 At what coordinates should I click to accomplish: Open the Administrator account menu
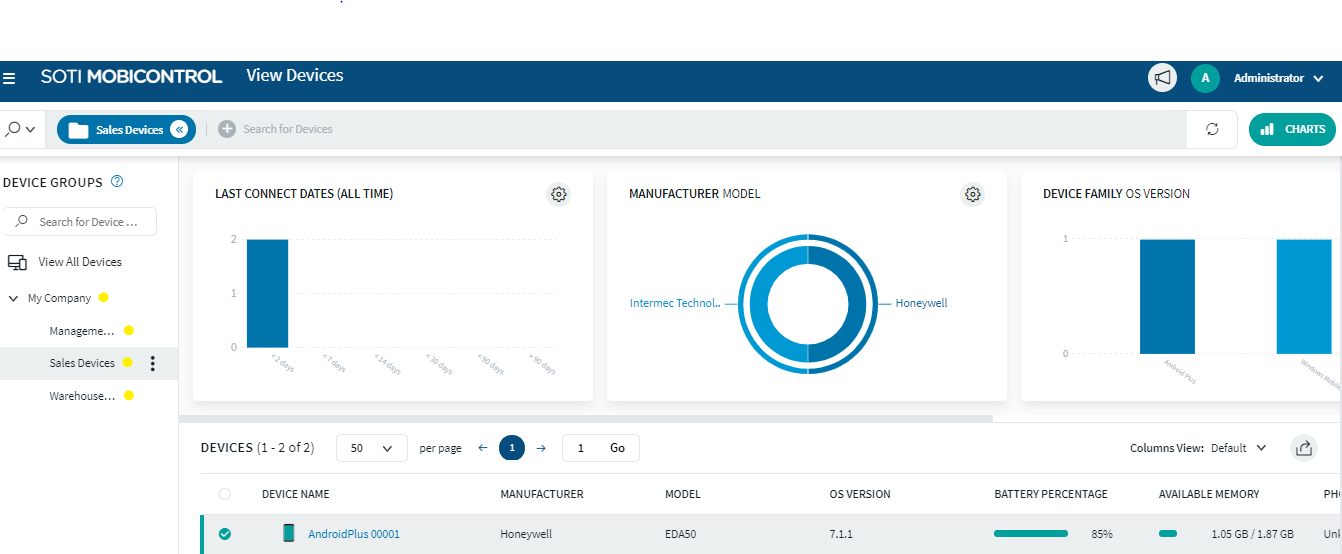click(x=1276, y=78)
